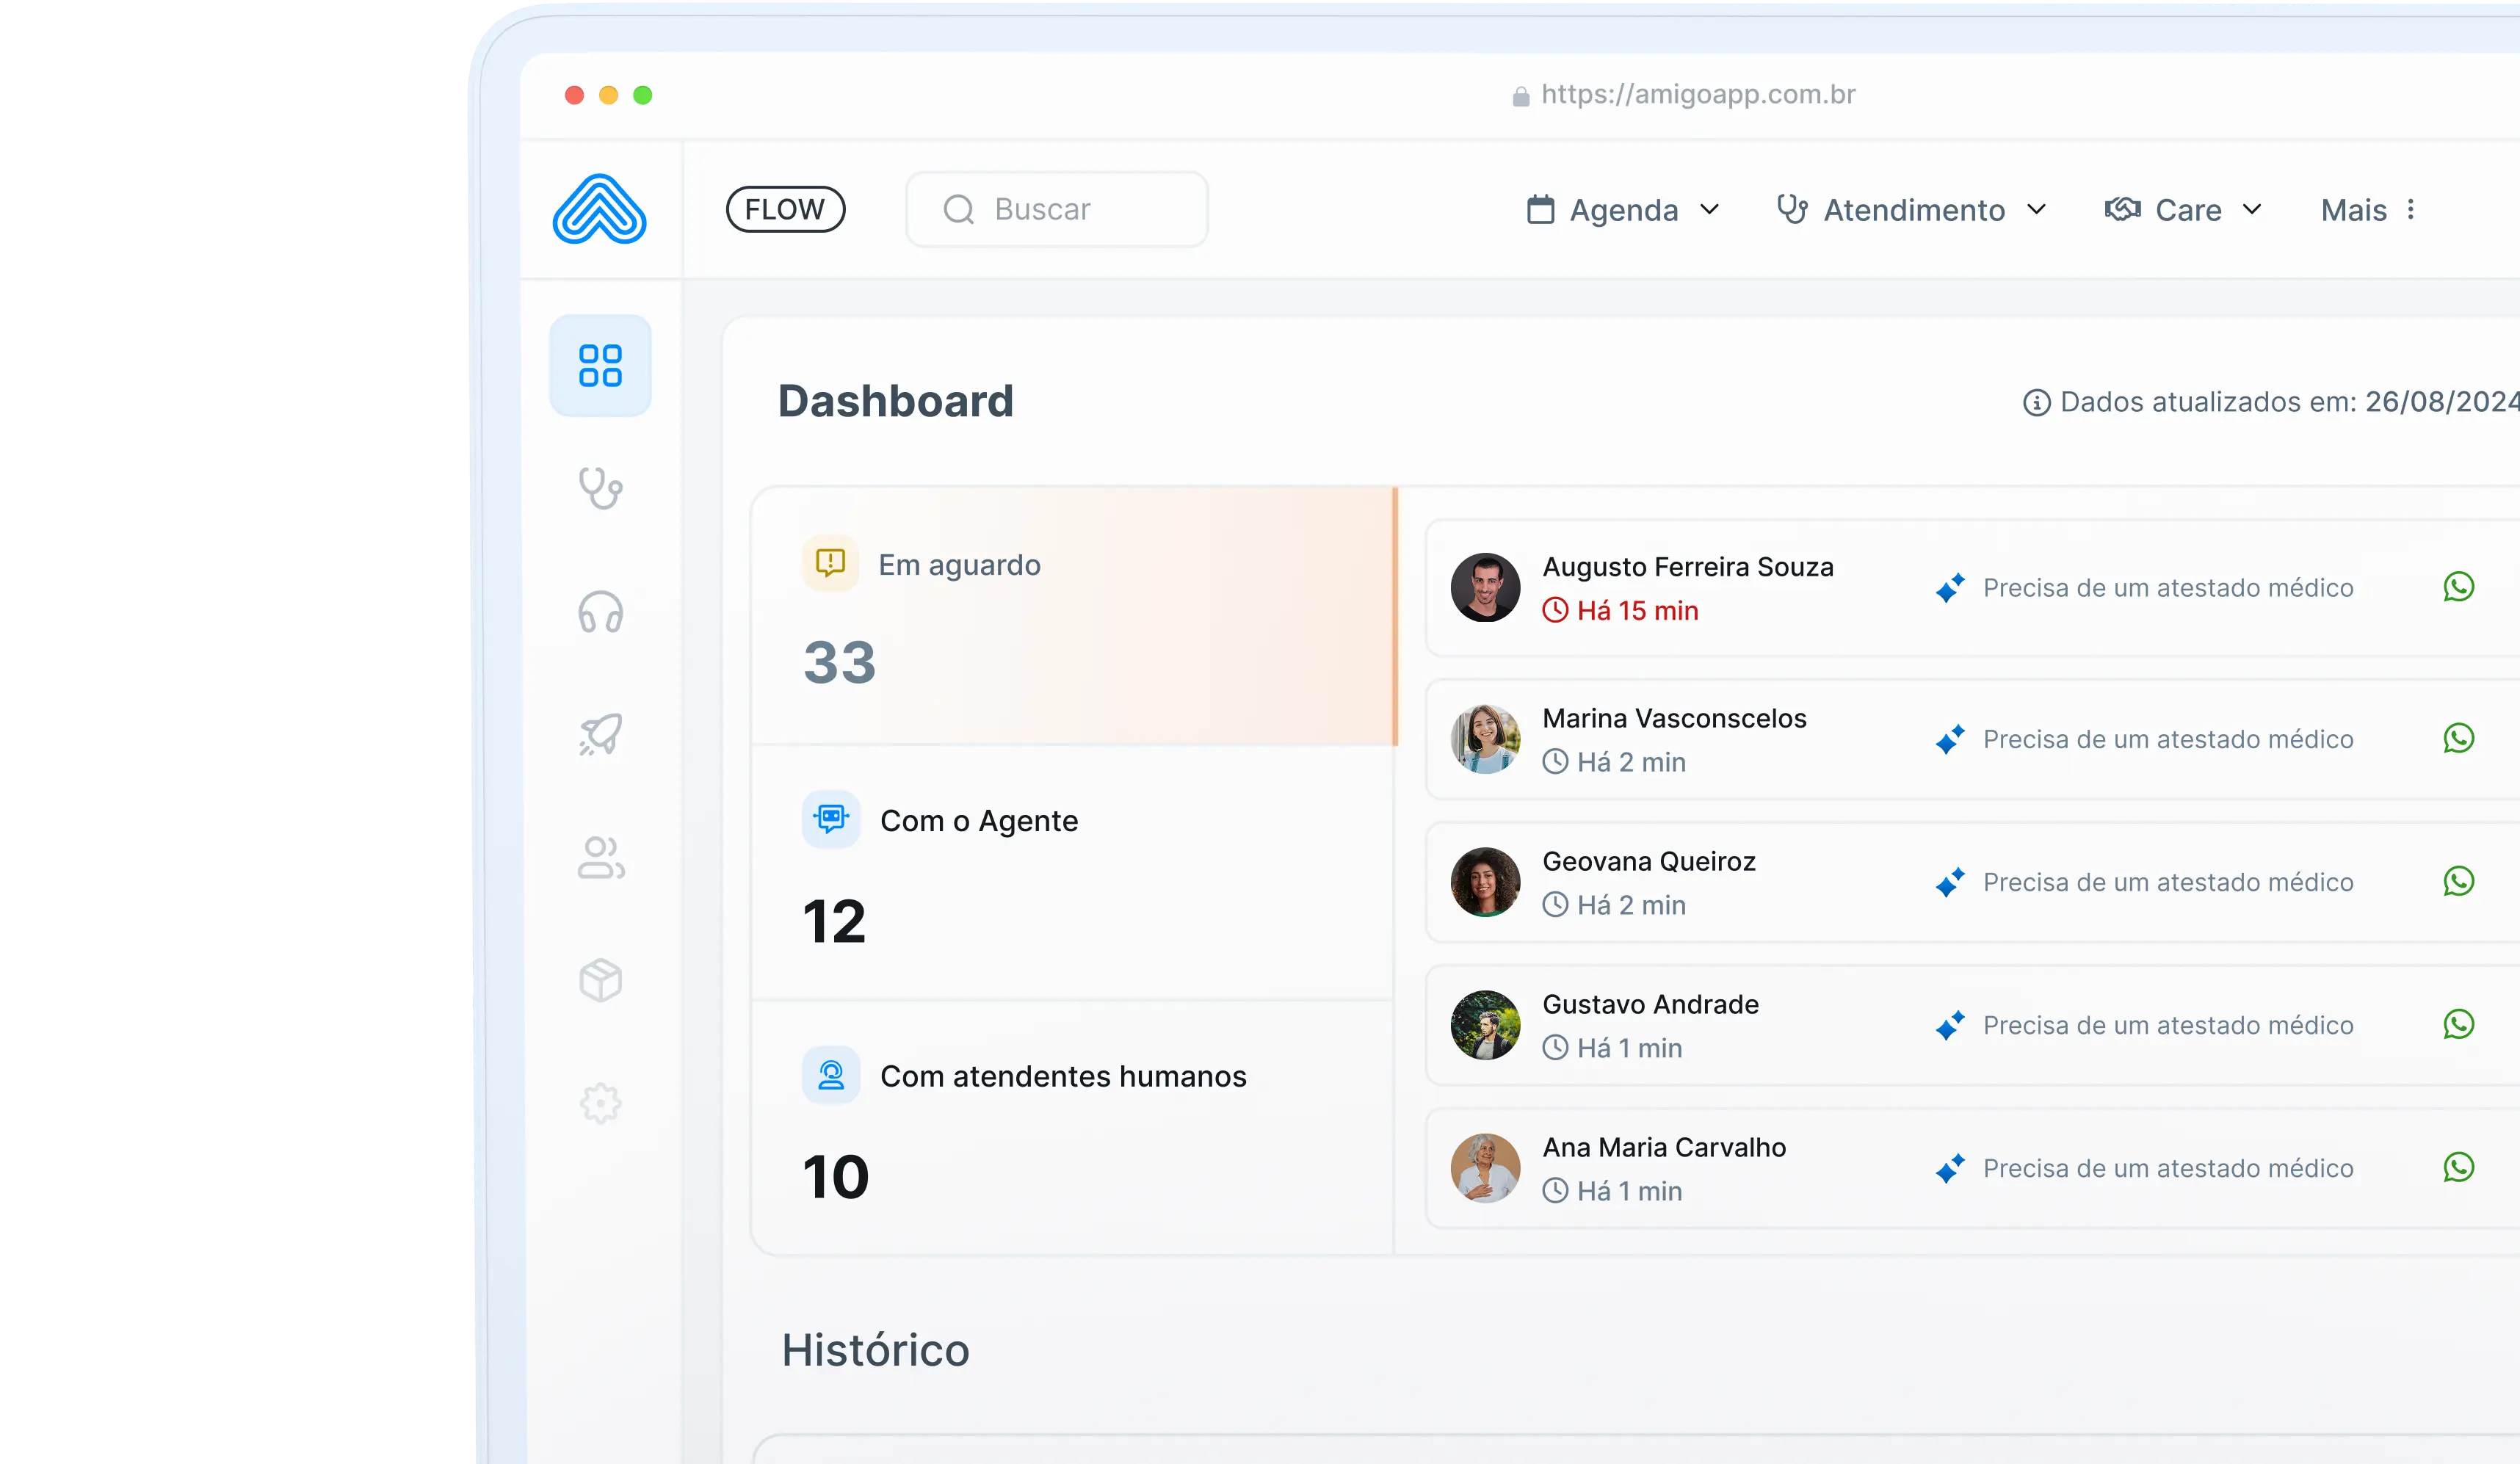
Task: Open the users sidebar icon
Action: [600, 858]
